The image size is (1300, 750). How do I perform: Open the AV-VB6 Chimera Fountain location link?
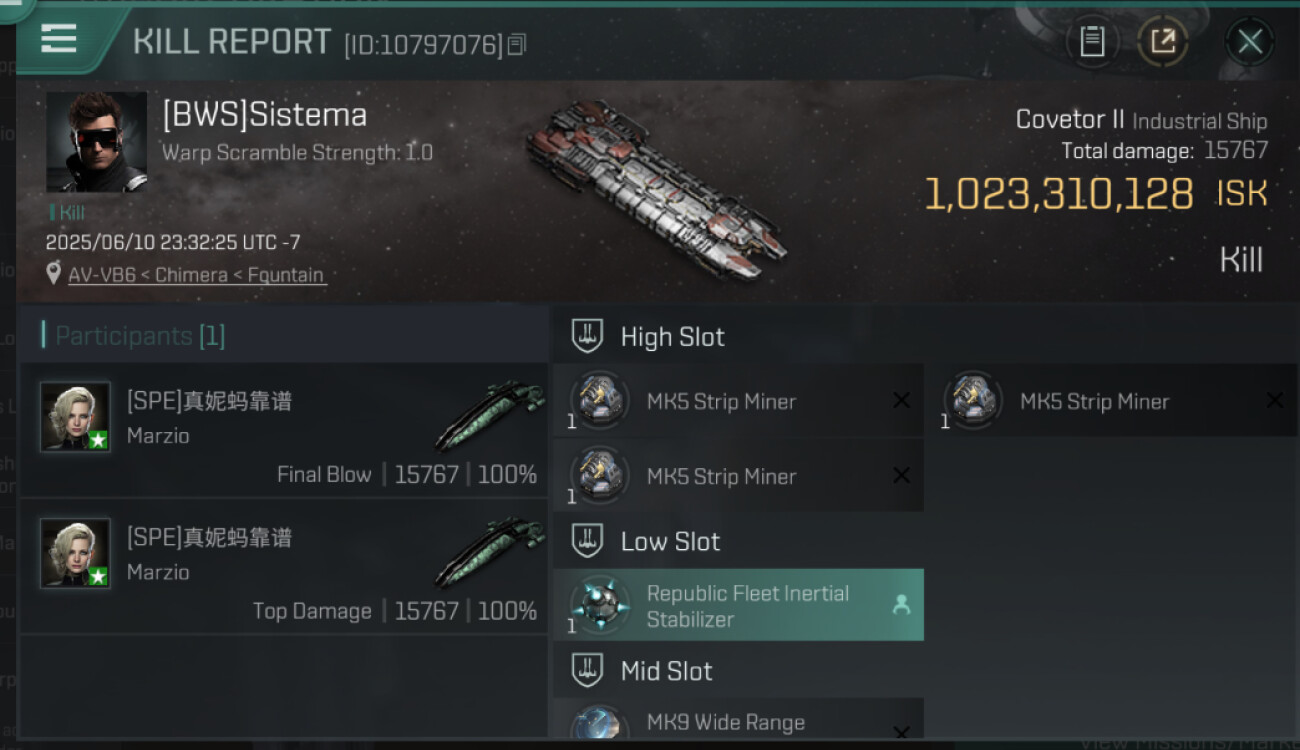tap(197, 274)
